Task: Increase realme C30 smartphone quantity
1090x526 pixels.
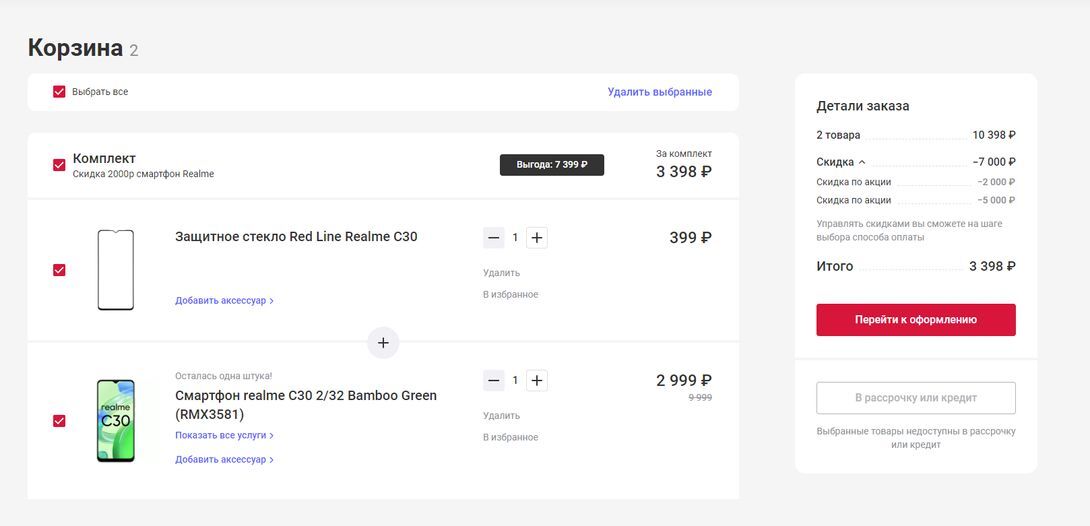Action: pos(537,380)
